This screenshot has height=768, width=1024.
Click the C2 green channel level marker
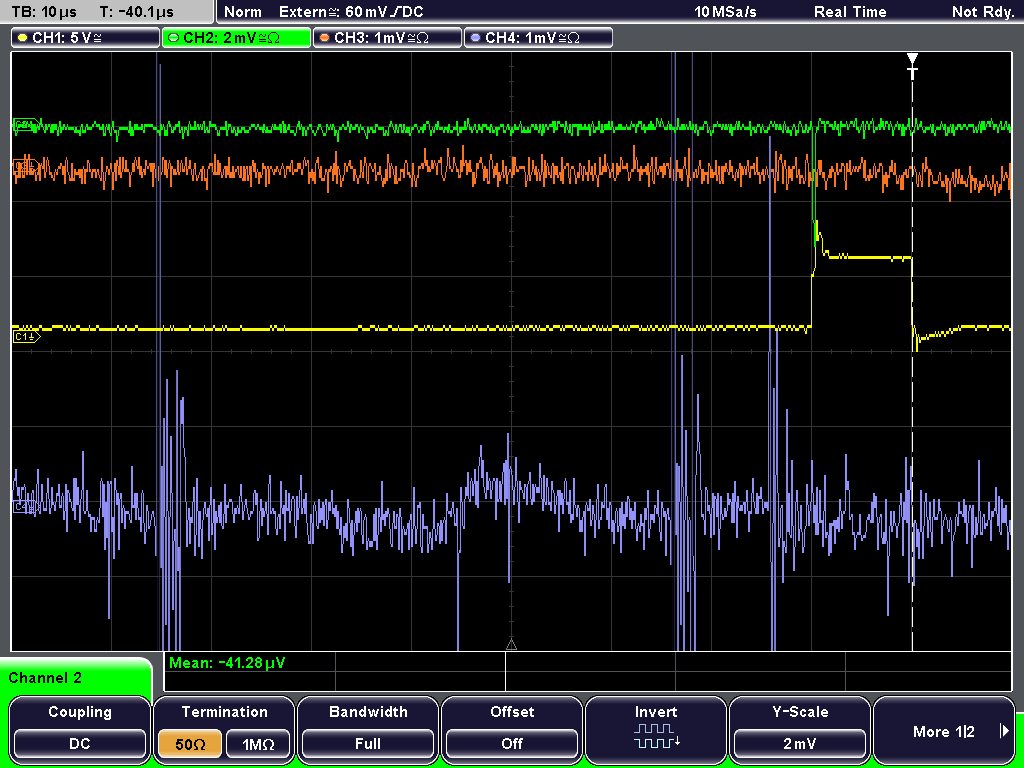coord(25,125)
